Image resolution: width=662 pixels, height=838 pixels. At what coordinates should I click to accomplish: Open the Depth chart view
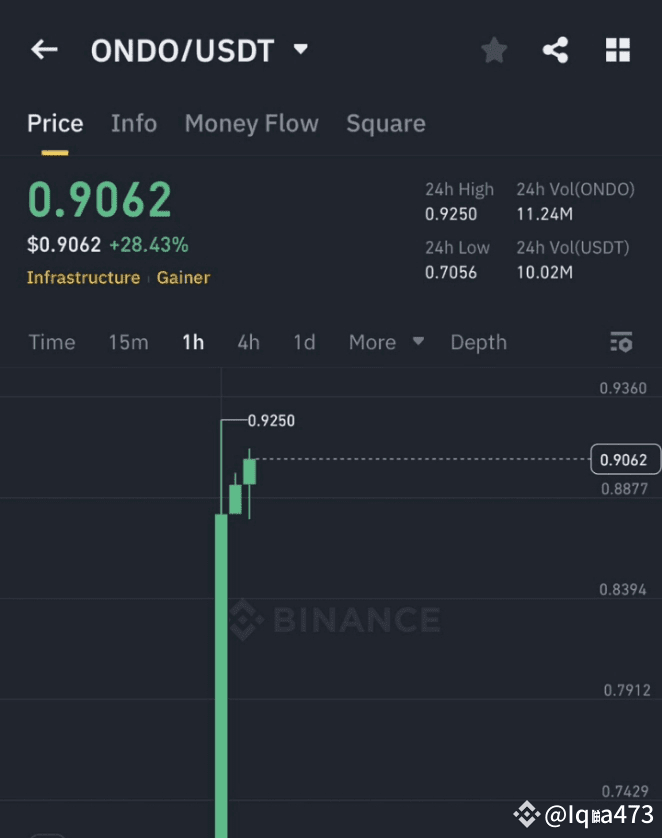pyautogui.click(x=478, y=342)
